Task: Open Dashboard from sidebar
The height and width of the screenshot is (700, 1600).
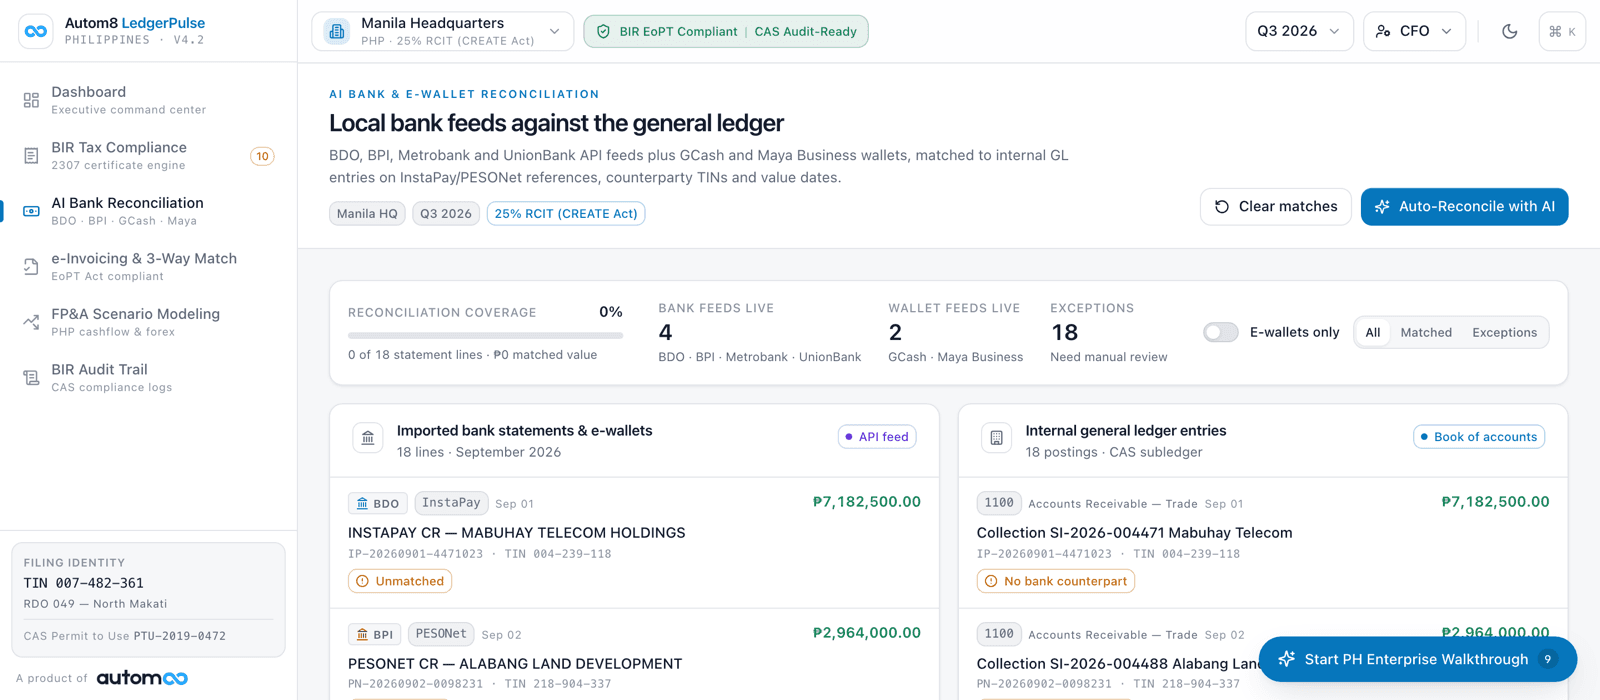Action: coord(148,100)
